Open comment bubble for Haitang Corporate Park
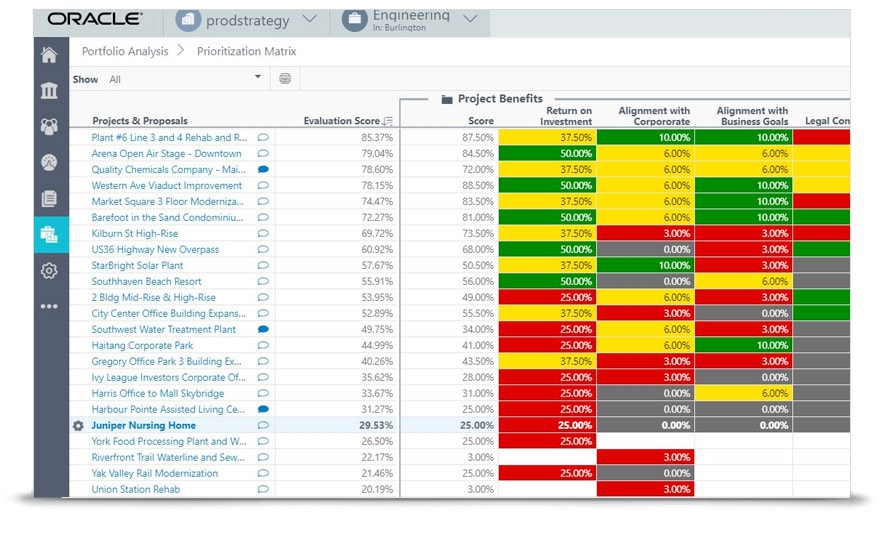Viewport: 880px width, 533px height. click(x=263, y=346)
